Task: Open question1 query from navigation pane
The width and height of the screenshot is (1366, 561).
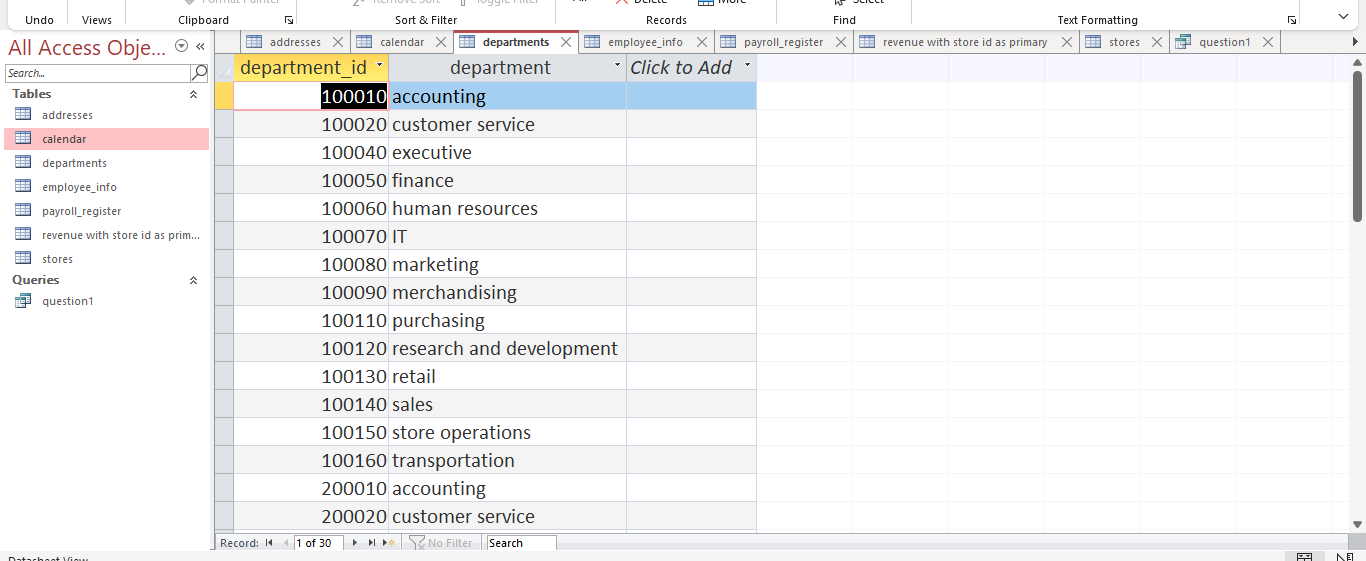Action: coord(67,301)
